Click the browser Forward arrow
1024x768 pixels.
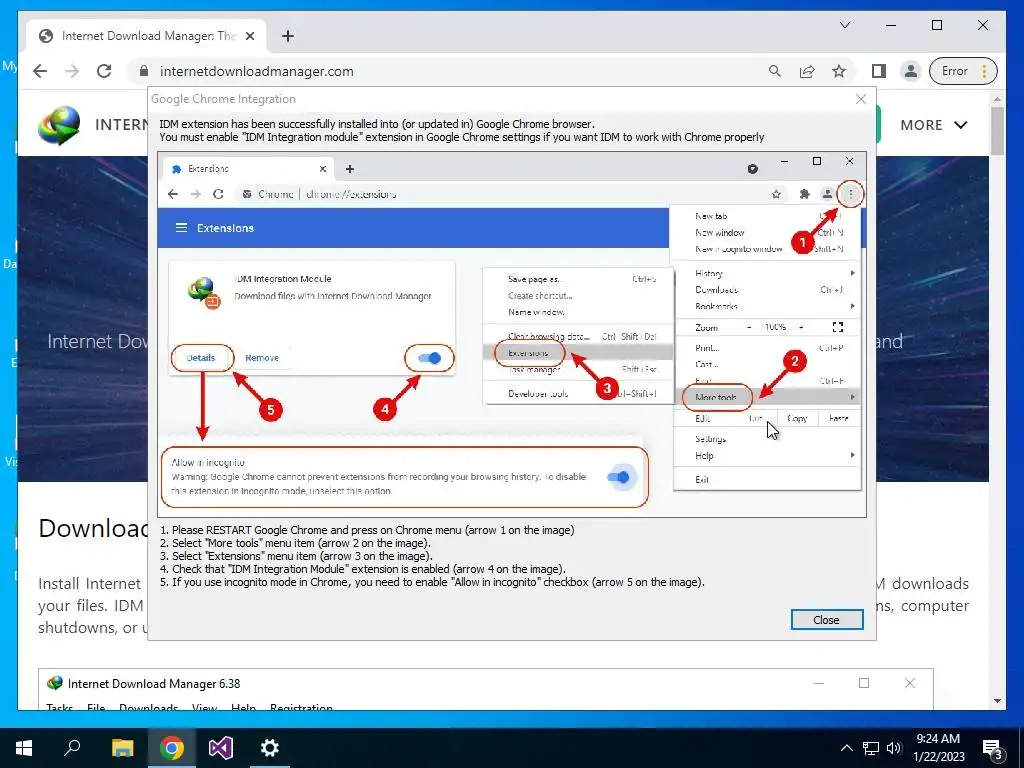(x=72, y=71)
